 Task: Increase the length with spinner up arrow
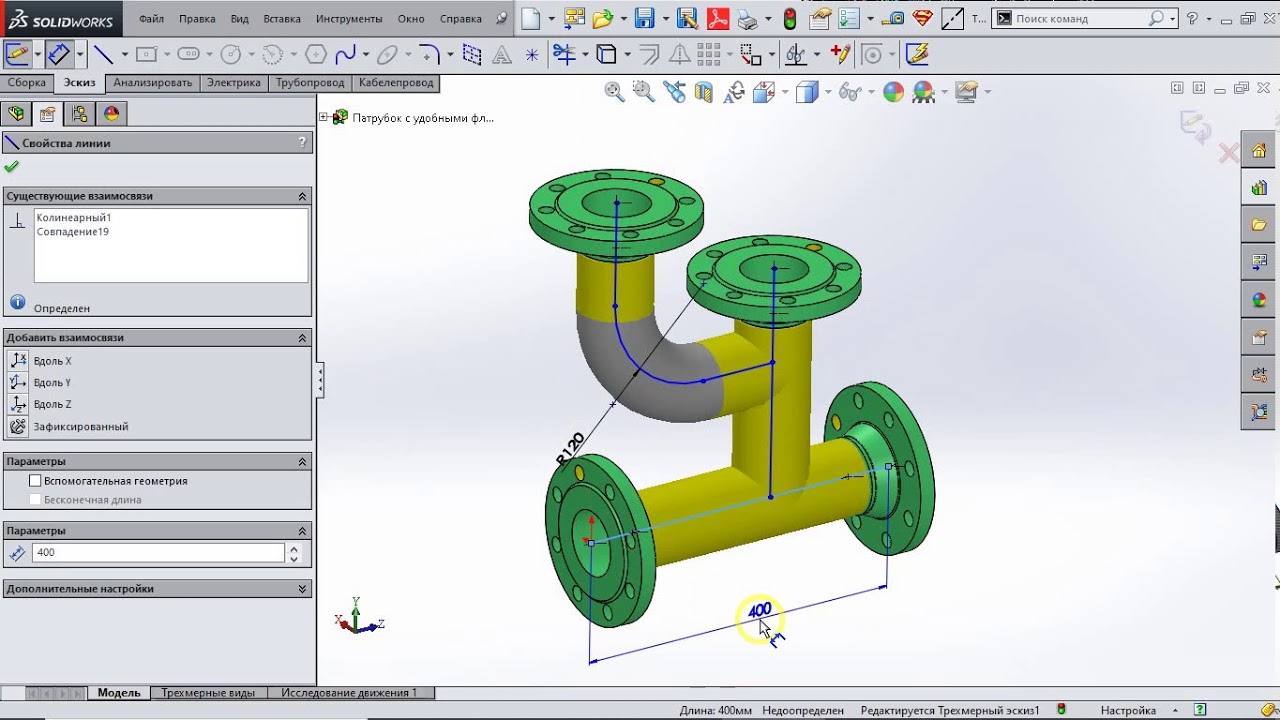click(x=294, y=548)
